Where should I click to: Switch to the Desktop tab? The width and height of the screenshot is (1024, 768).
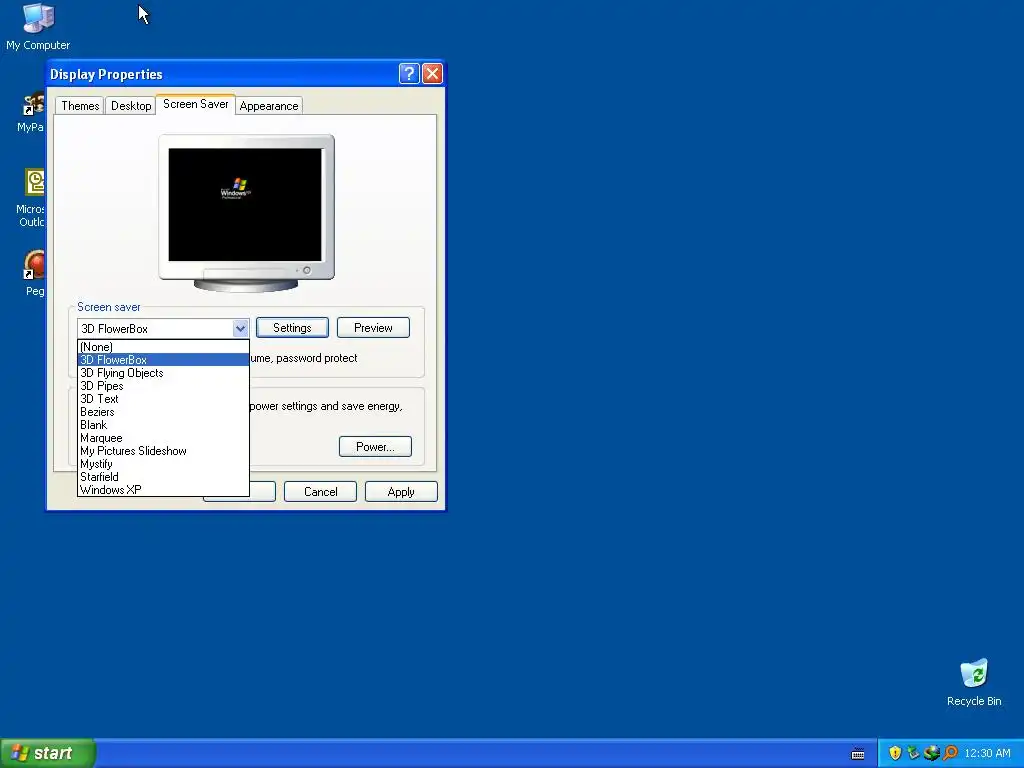[x=131, y=106]
